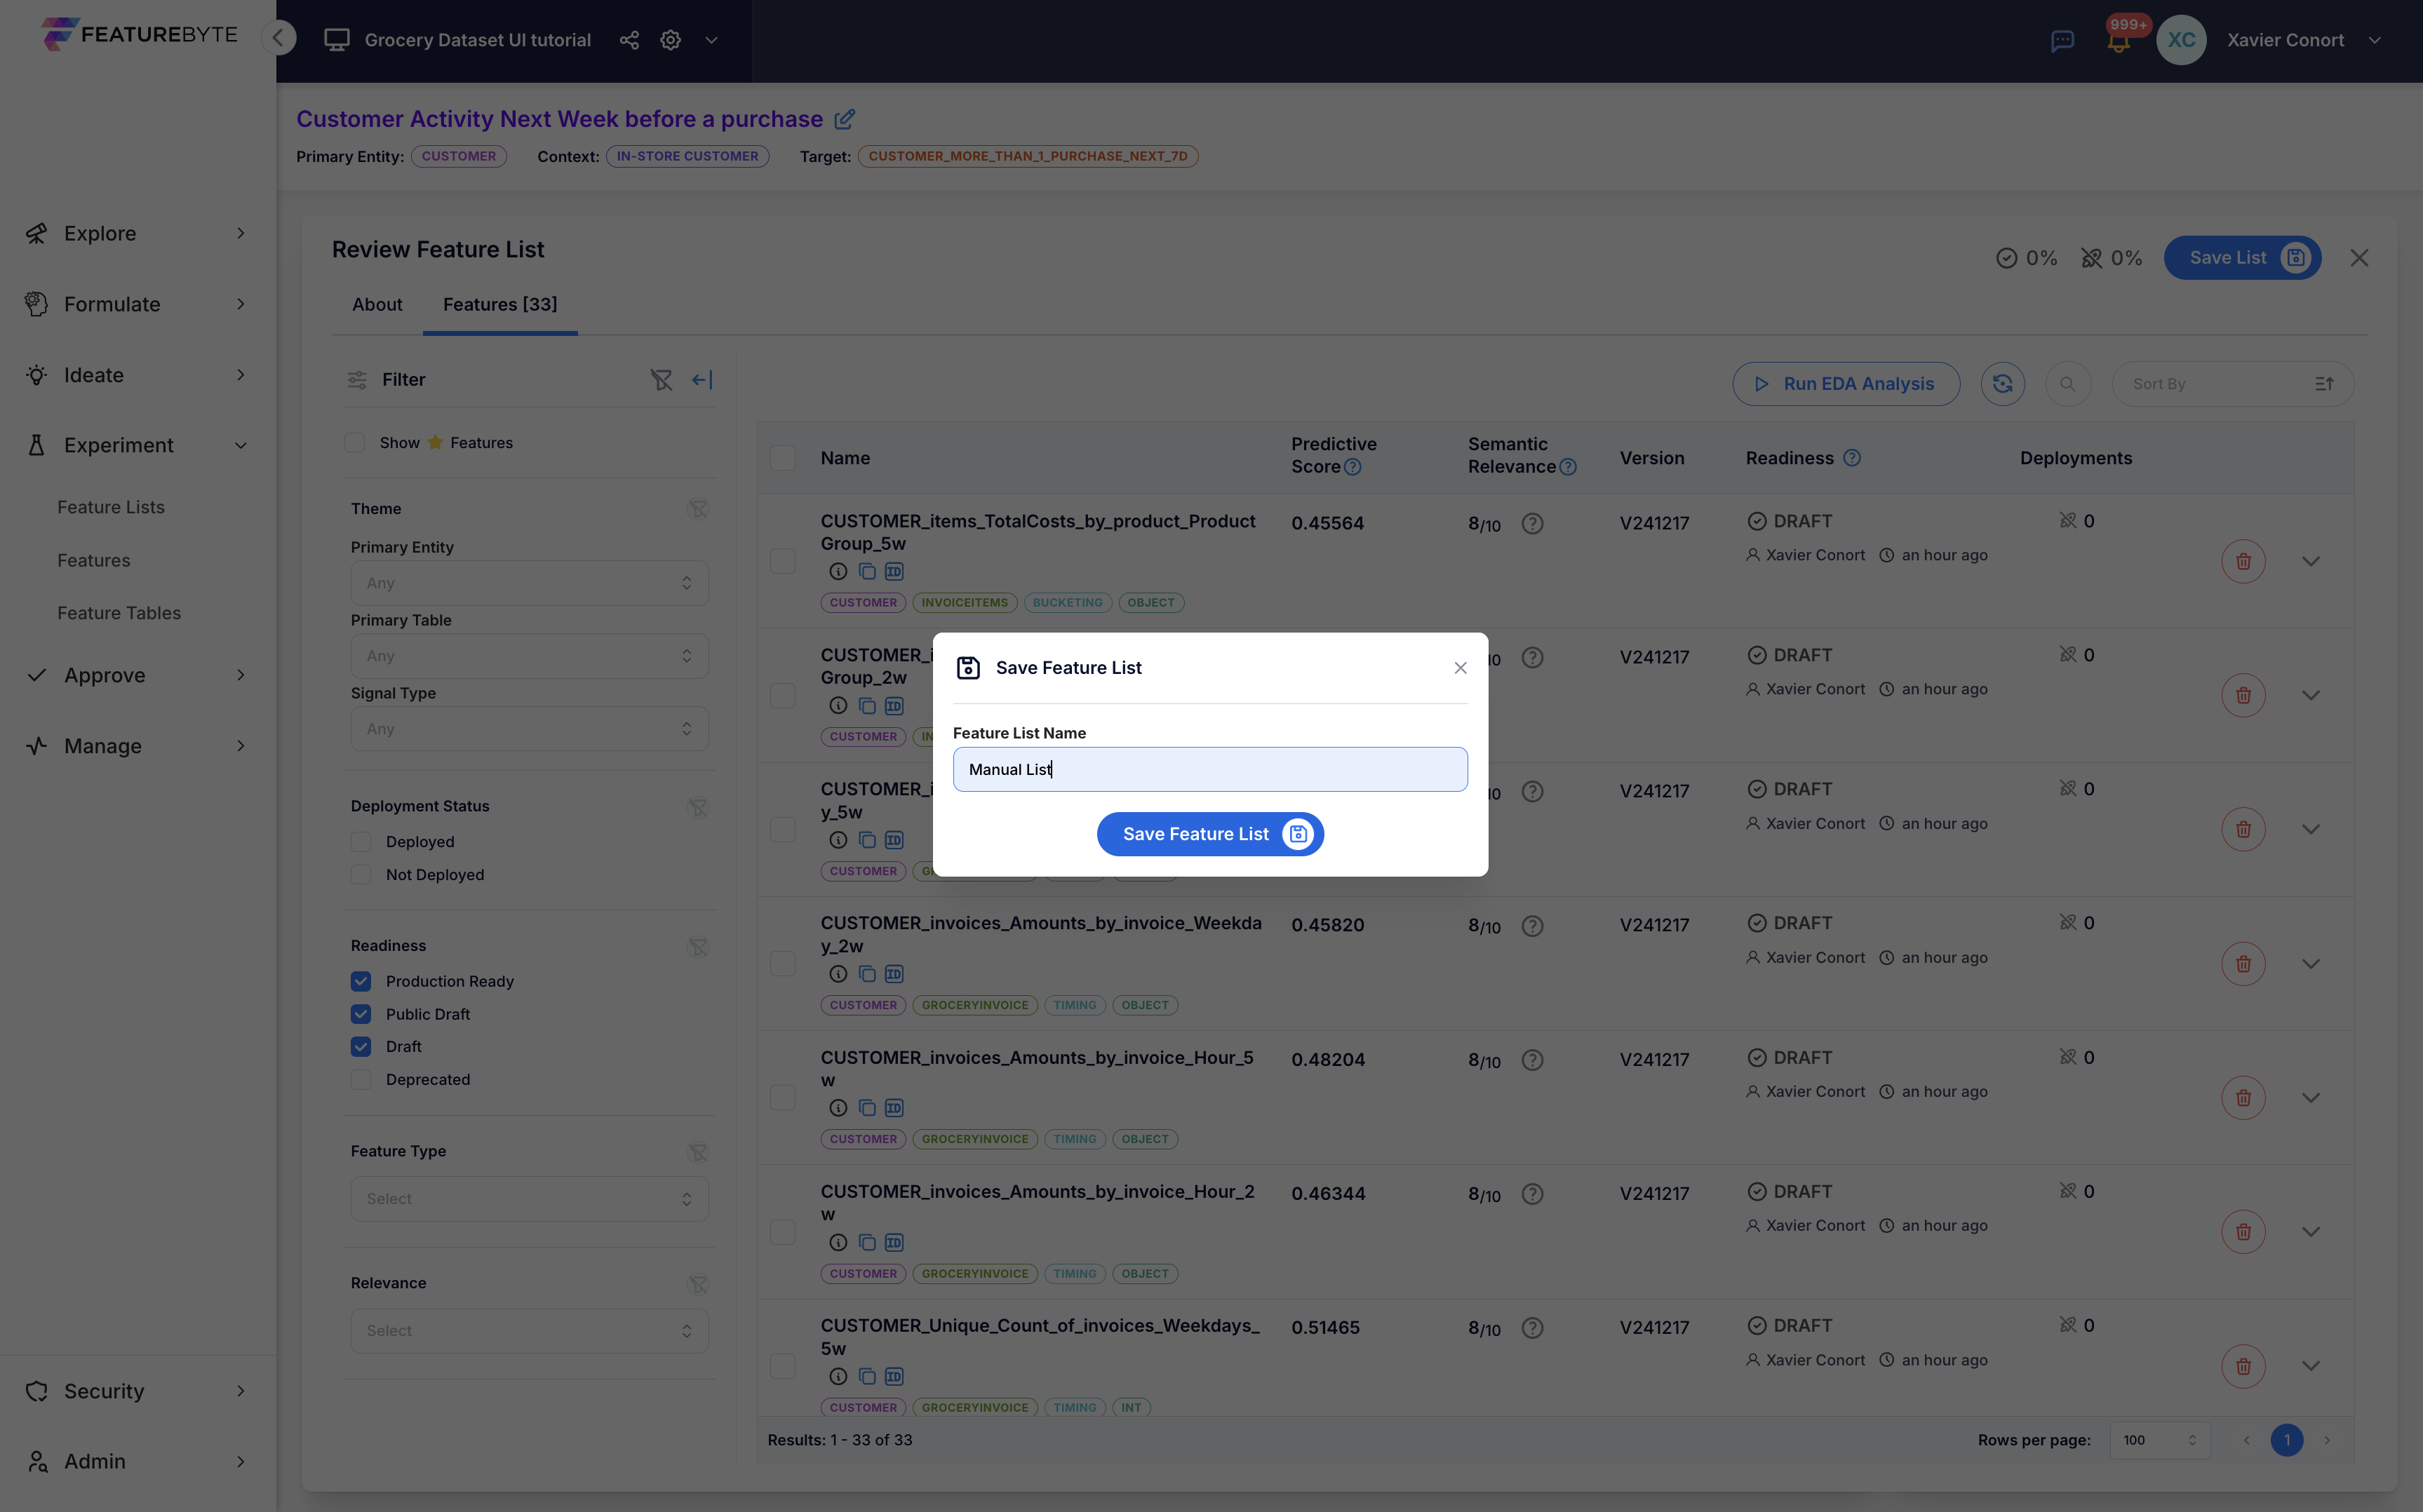Open Primary Entity dropdown
This screenshot has width=2423, height=1512.
pos(529,583)
